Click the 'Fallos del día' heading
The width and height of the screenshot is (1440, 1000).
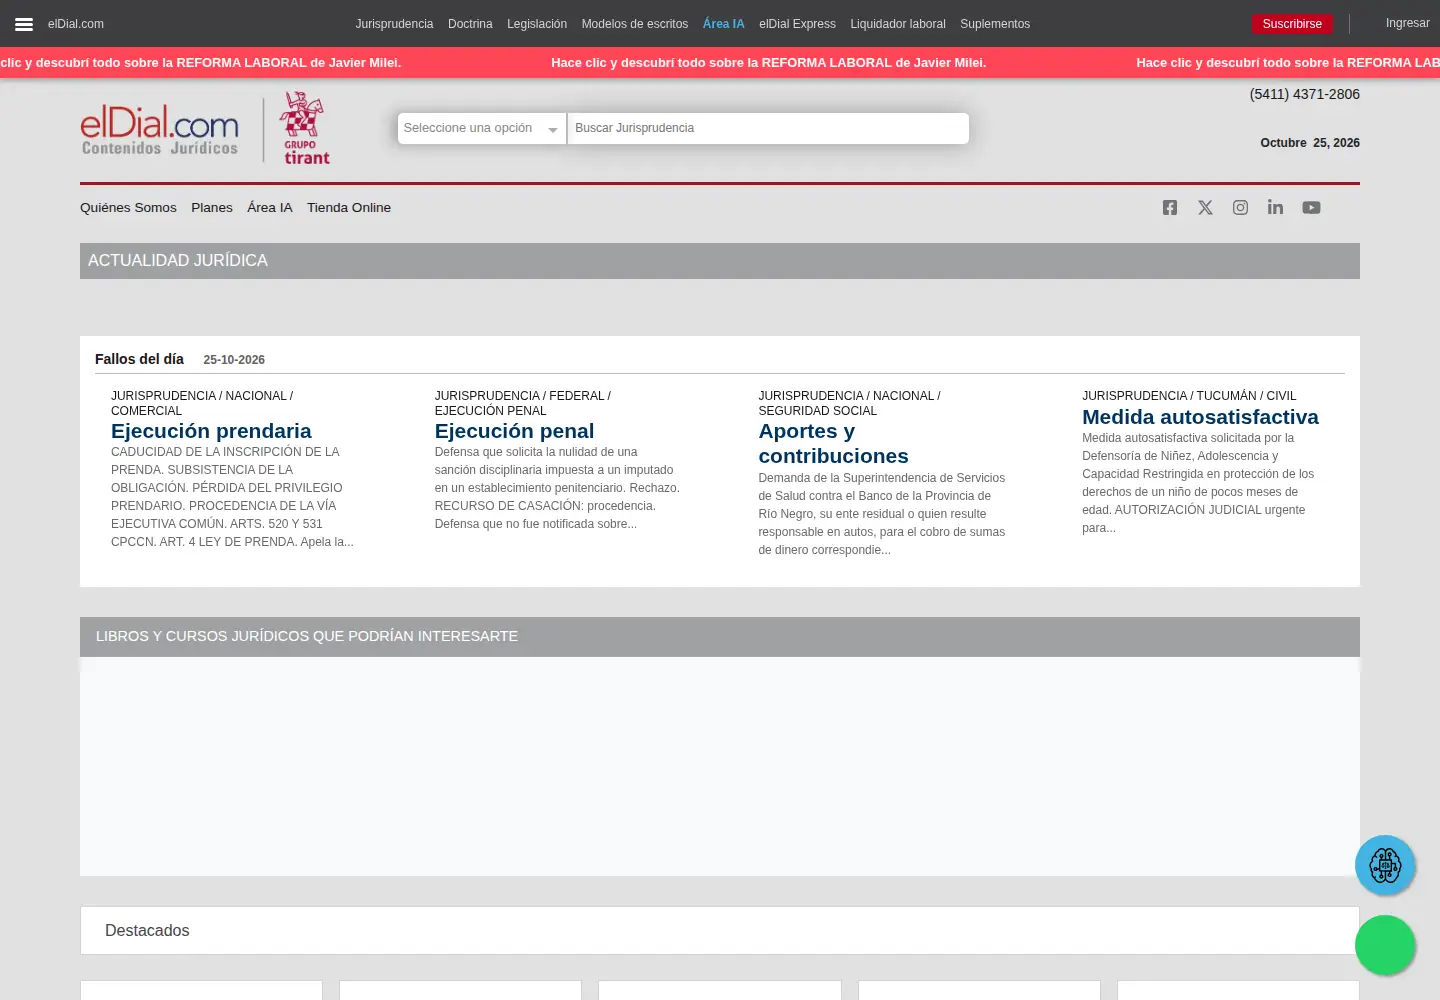(139, 359)
